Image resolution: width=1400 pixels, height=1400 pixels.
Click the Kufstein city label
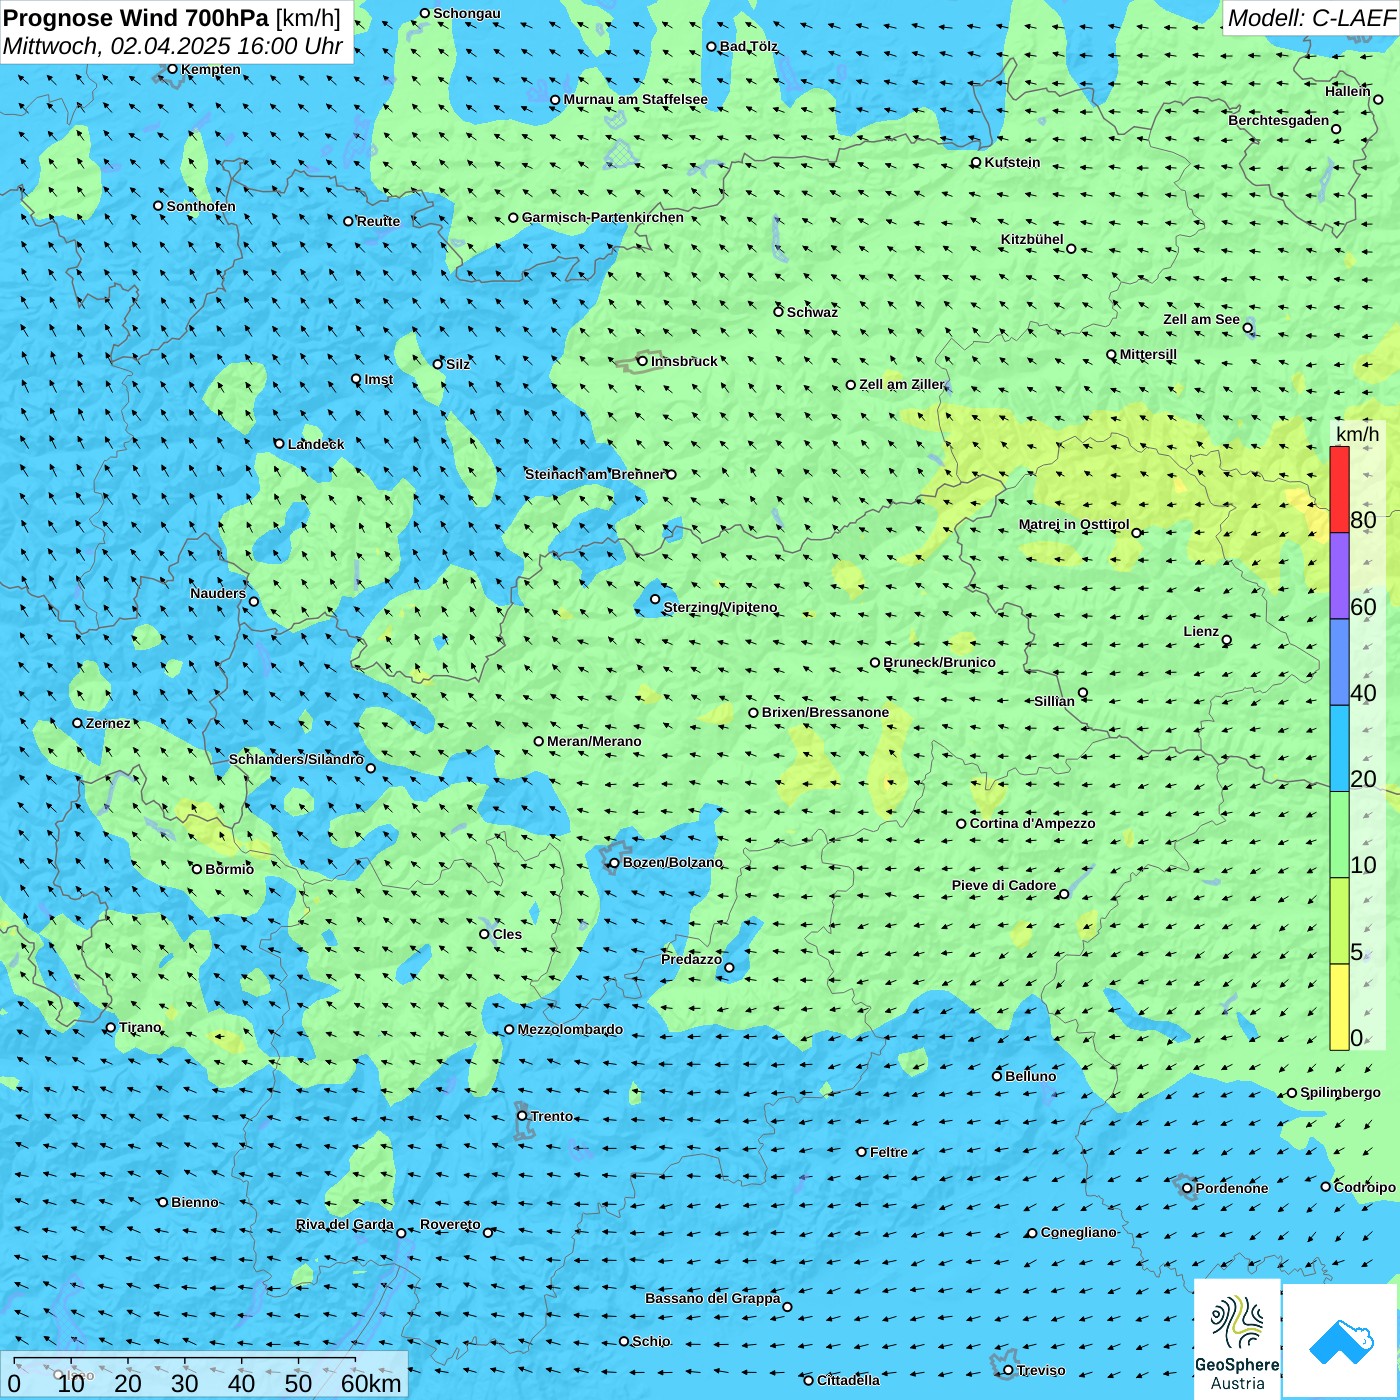(1012, 162)
